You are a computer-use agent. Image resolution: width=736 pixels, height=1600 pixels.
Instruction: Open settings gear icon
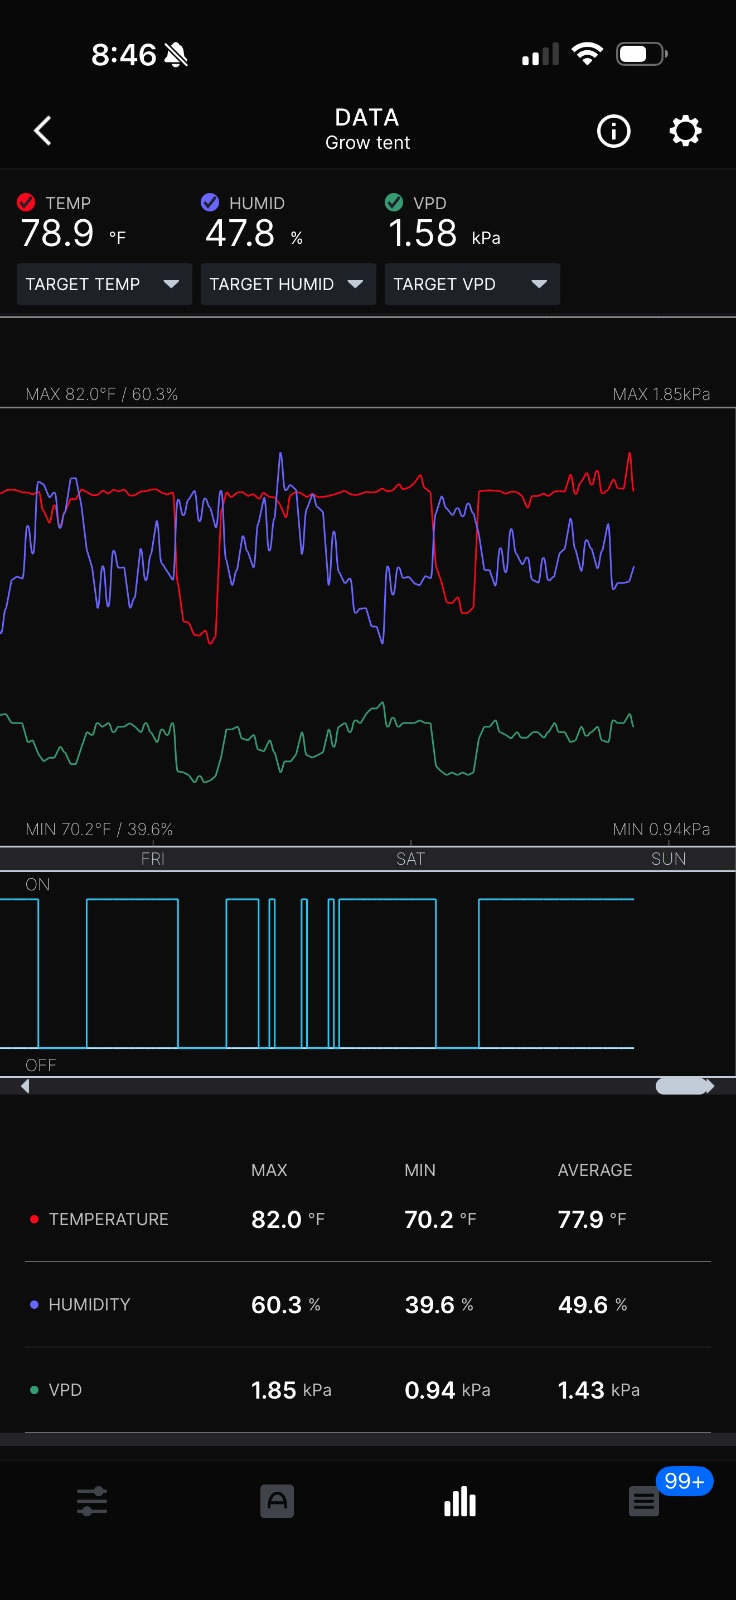685,131
